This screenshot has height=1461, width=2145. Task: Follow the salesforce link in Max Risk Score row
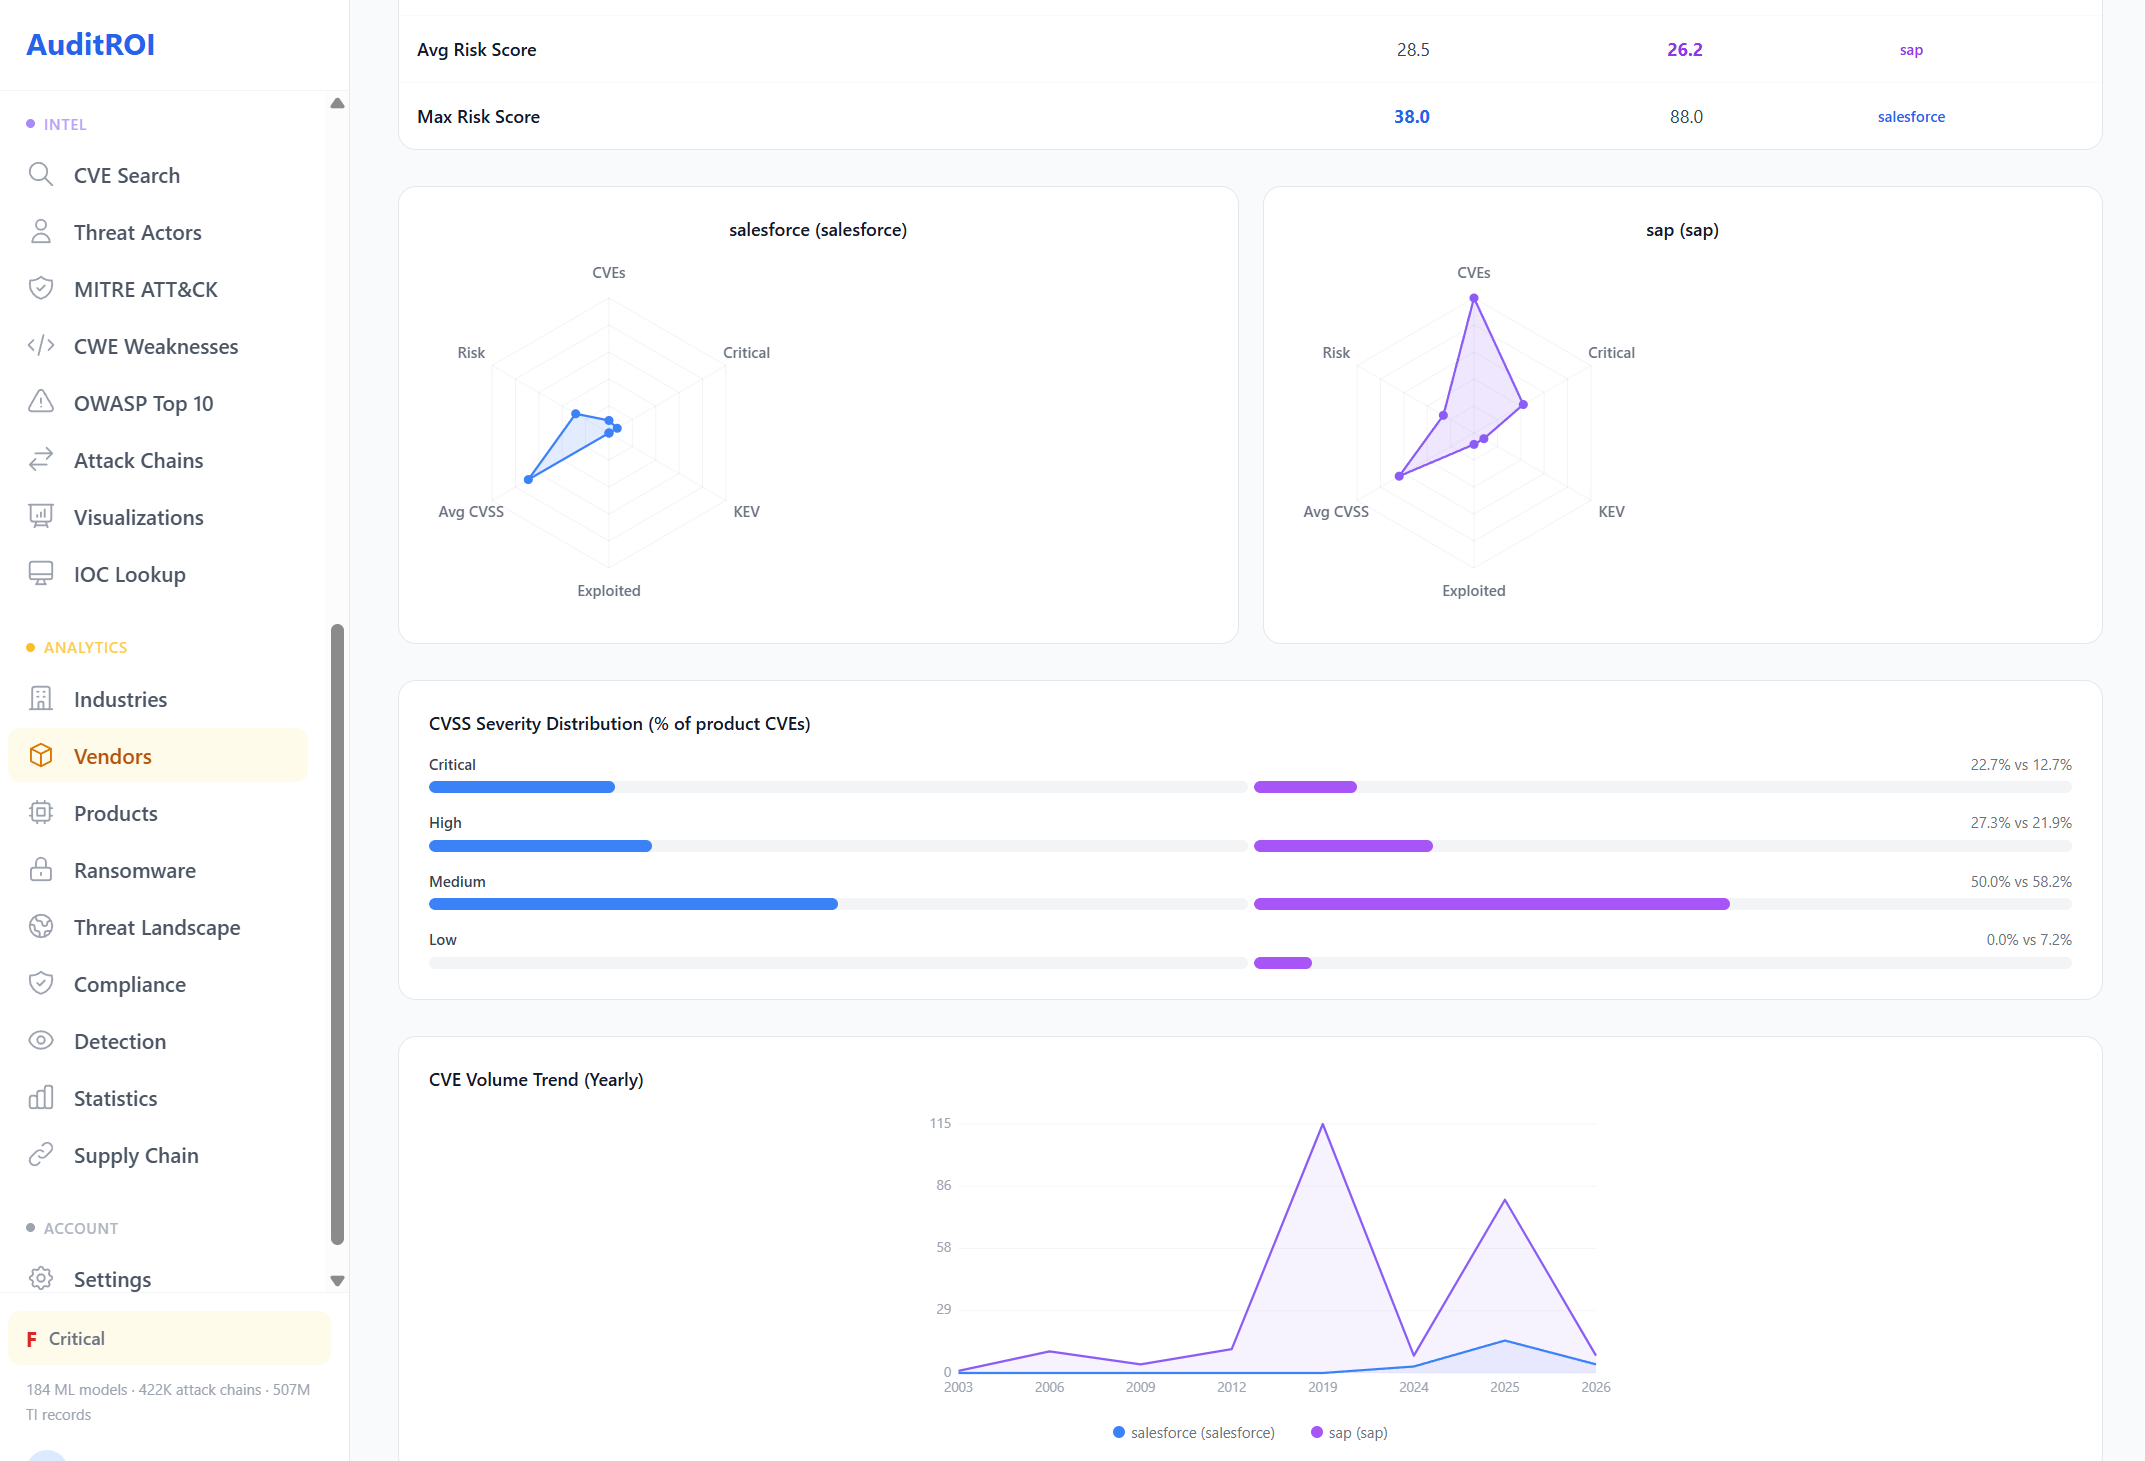click(x=1910, y=116)
